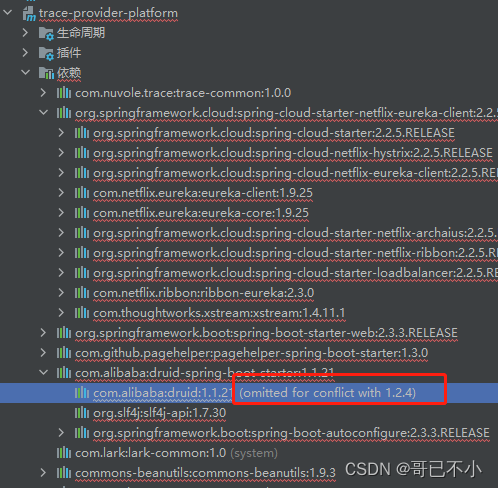Click library icon beside xstream:1.4.11.1
This screenshot has width=498, height=488.
pyautogui.click(x=82, y=313)
